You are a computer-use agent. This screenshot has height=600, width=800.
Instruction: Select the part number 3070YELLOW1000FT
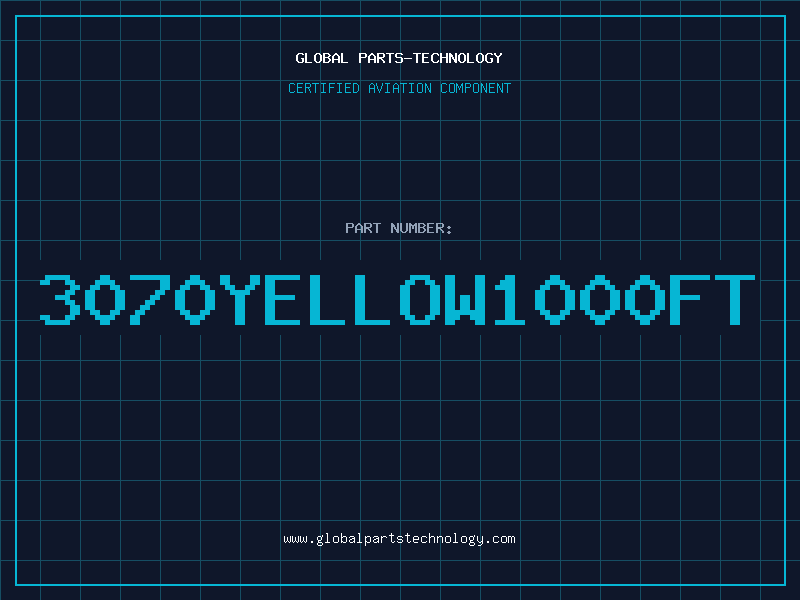pos(397,300)
